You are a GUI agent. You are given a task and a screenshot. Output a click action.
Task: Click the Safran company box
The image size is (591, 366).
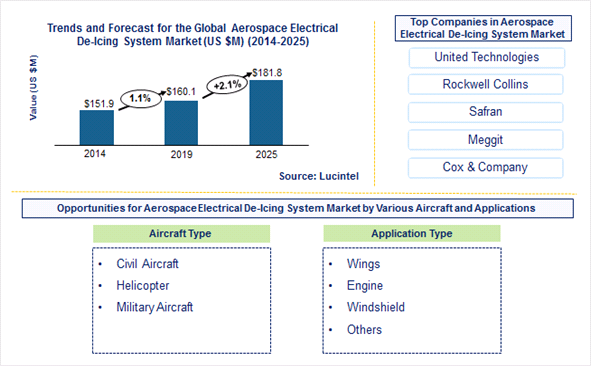click(485, 112)
